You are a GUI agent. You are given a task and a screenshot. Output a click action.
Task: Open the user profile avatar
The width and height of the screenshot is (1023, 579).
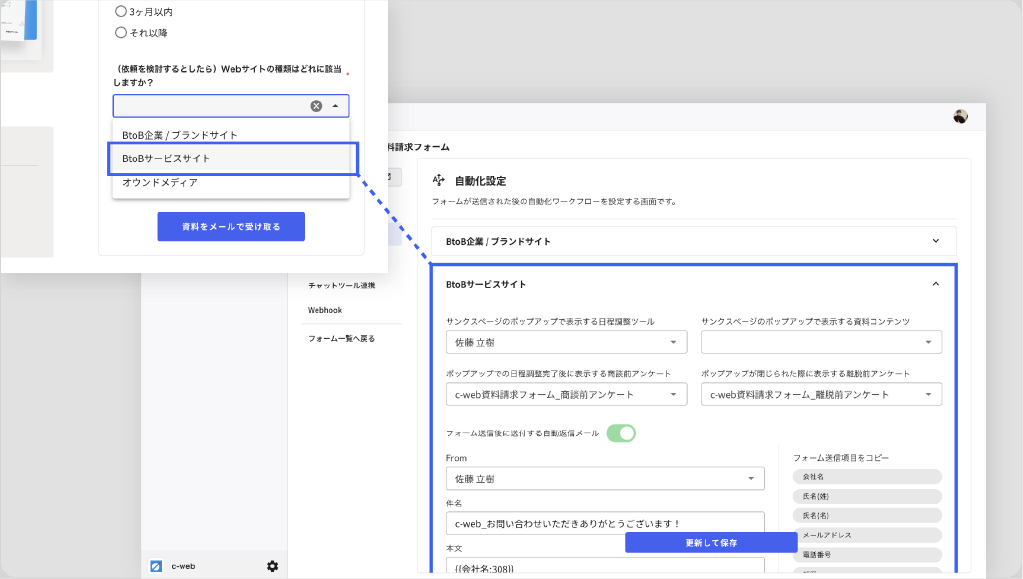[x=960, y=117]
